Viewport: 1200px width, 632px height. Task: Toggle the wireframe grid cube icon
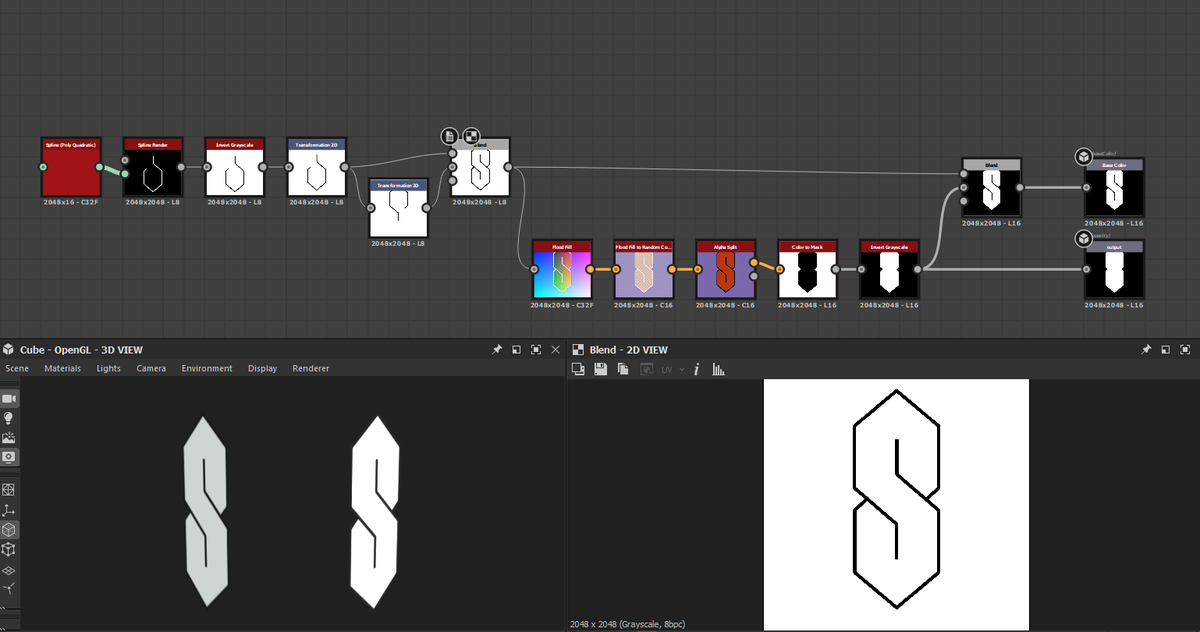[9, 490]
